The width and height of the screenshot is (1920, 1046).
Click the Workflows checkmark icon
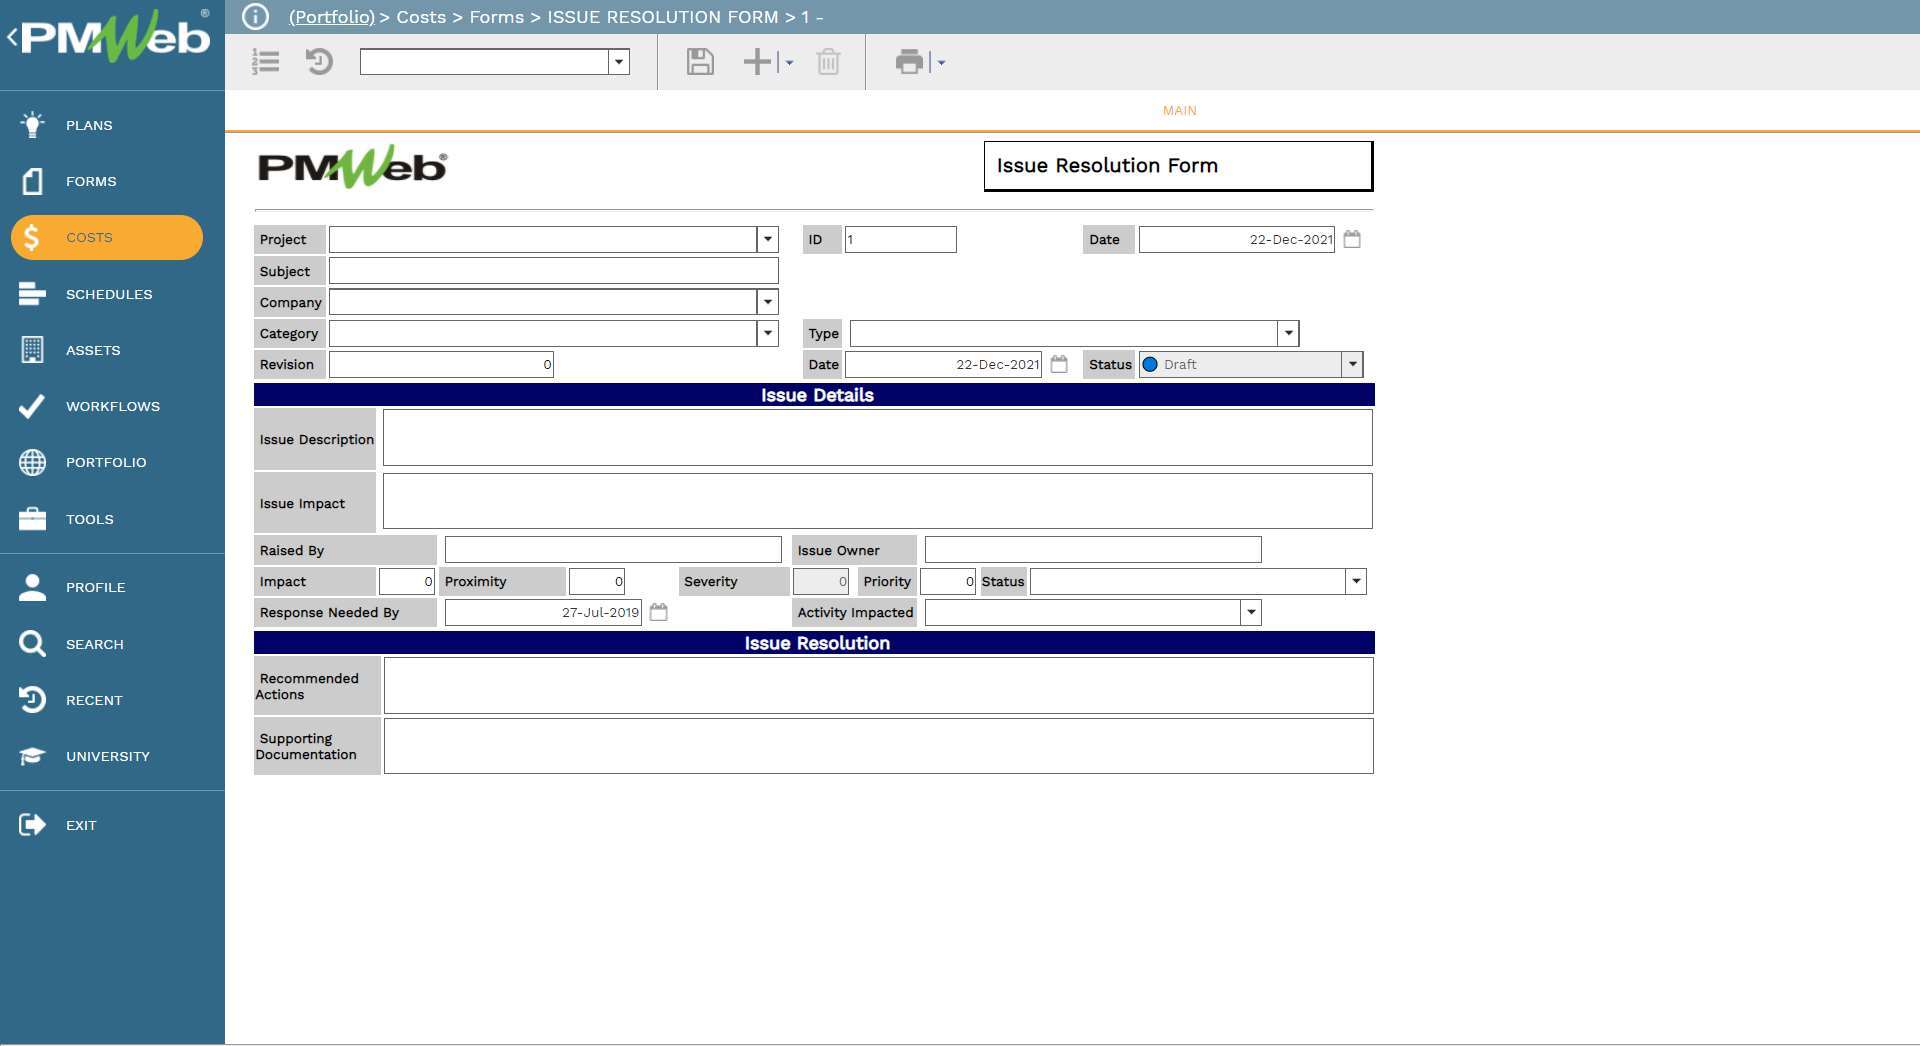pos(32,406)
